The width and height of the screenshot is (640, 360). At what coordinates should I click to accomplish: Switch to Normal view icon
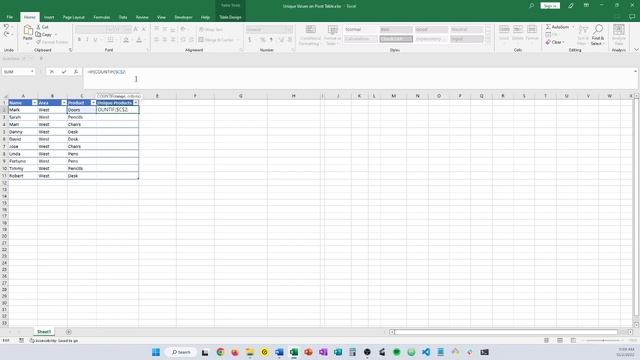point(546,340)
